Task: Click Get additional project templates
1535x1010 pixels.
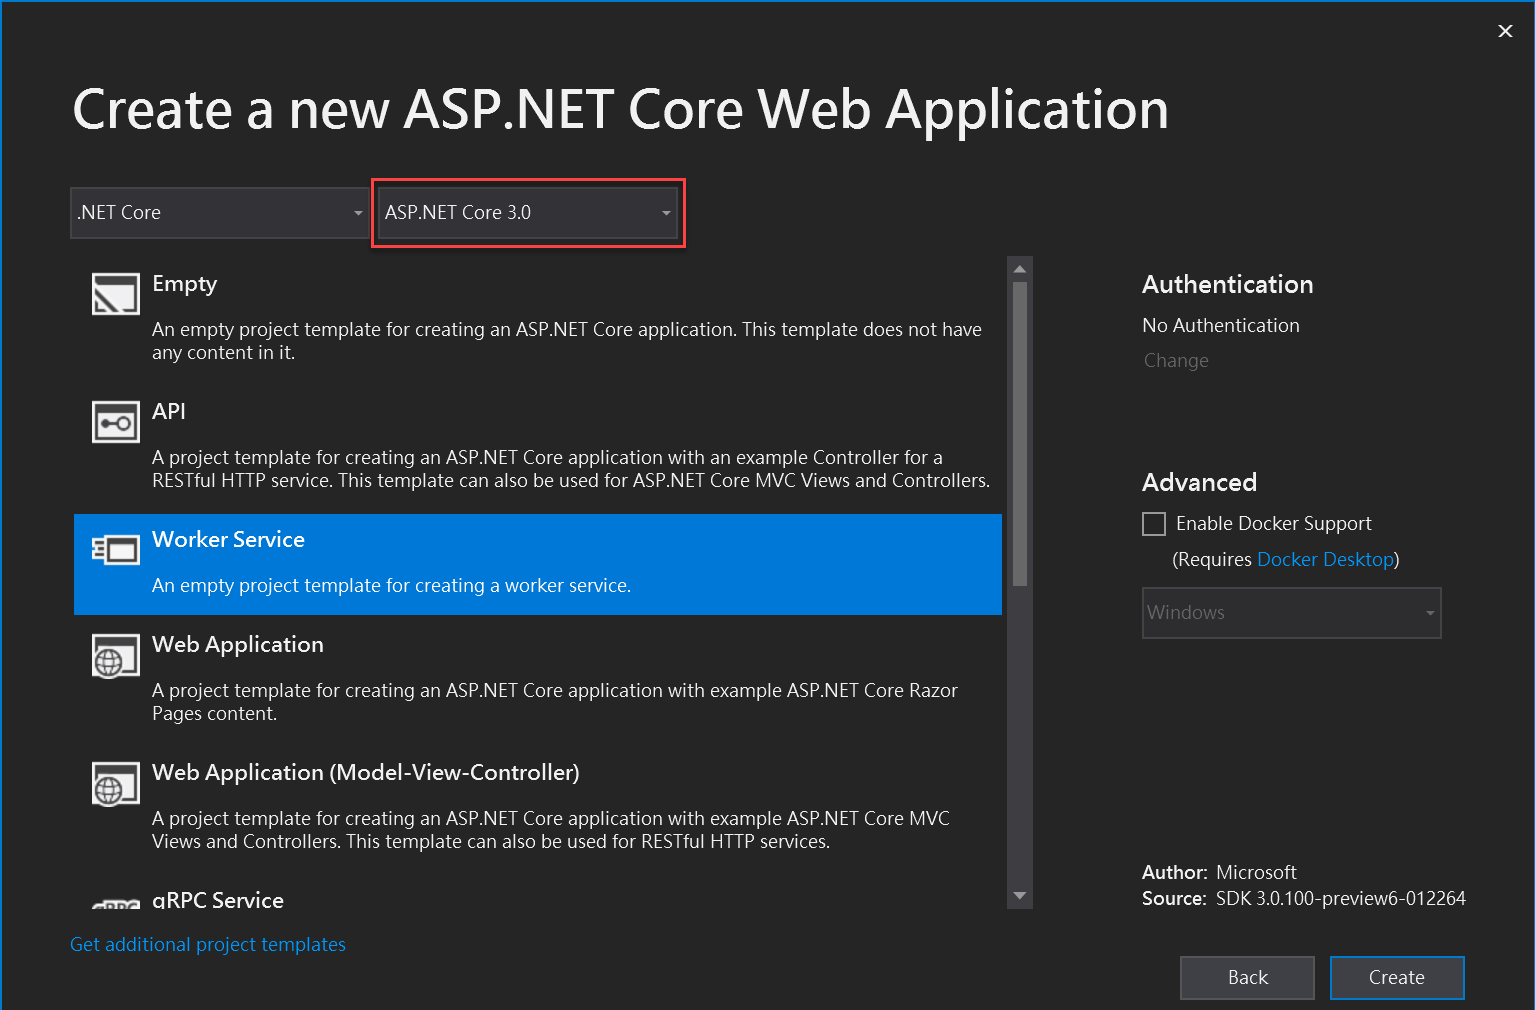Action: (x=207, y=944)
